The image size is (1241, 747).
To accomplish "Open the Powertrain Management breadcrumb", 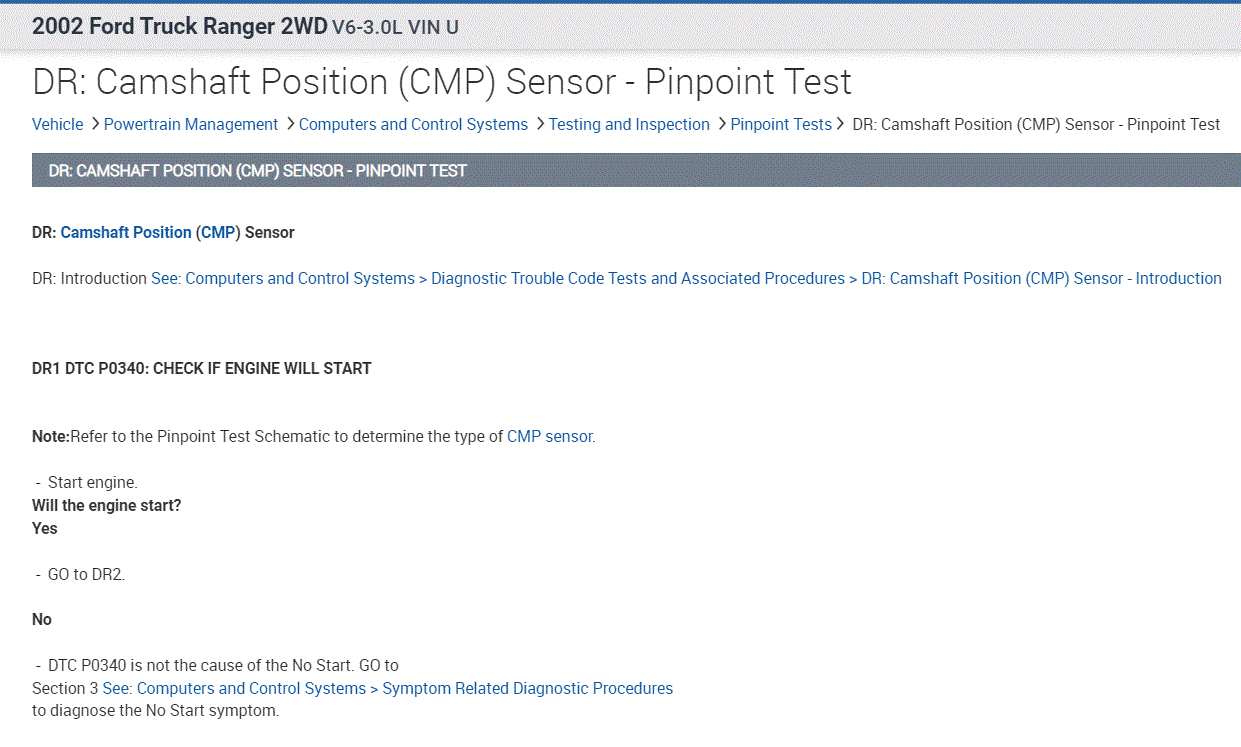I will point(191,125).
